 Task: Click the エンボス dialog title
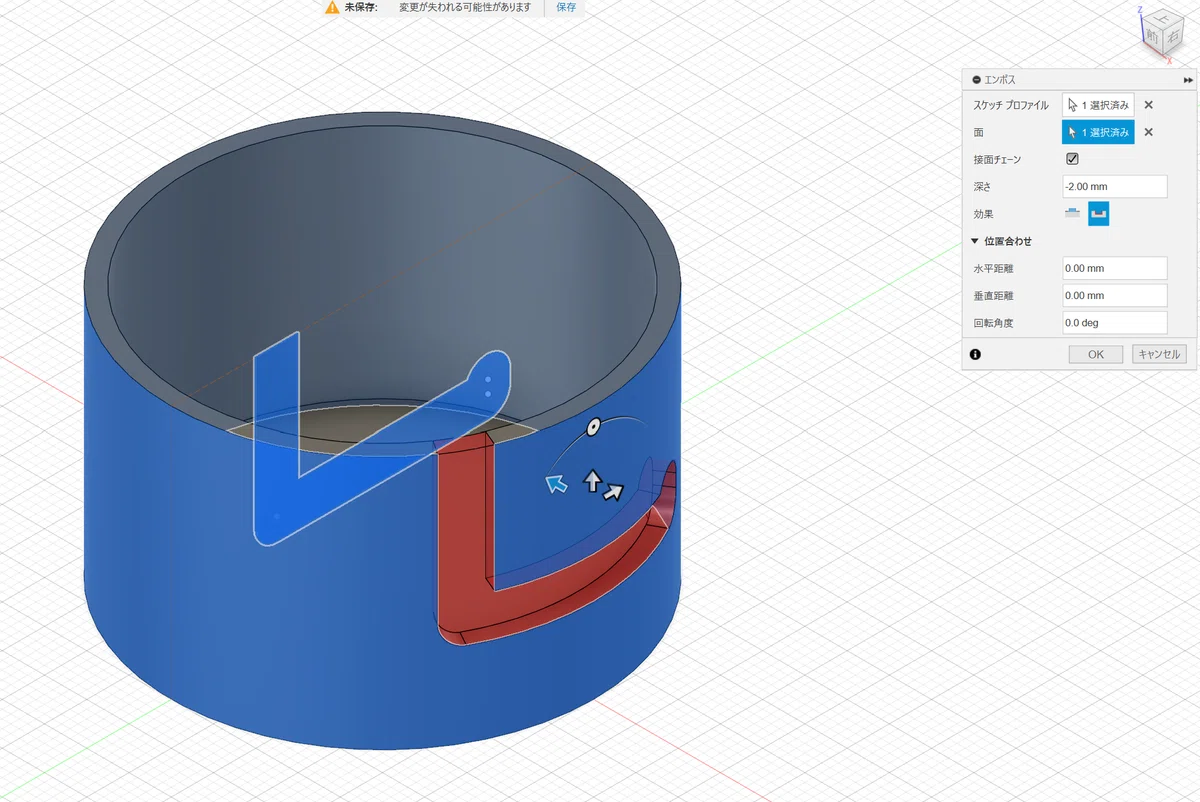click(x=1000, y=79)
